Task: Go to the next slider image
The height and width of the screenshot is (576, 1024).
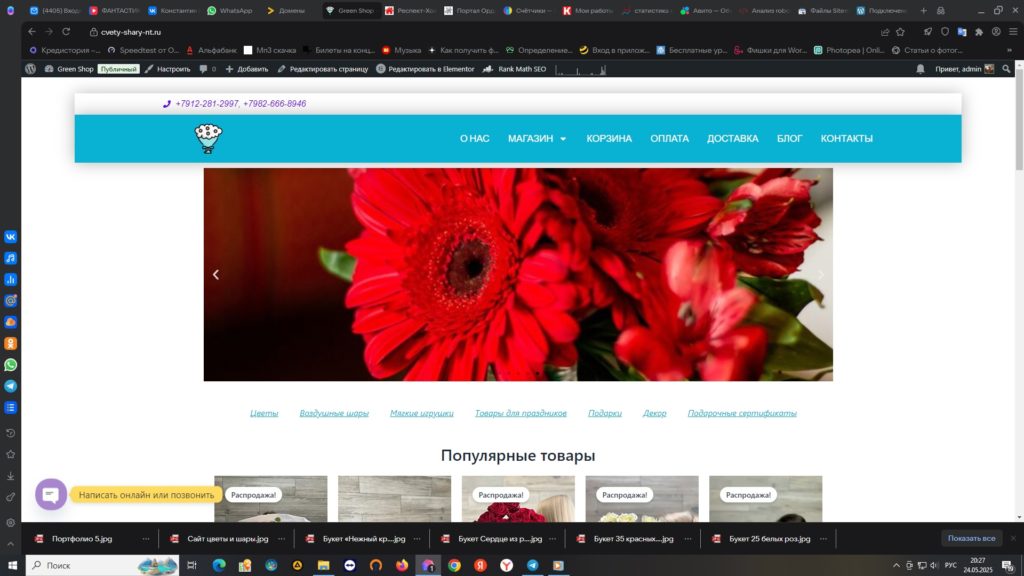Action: (821, 274)
